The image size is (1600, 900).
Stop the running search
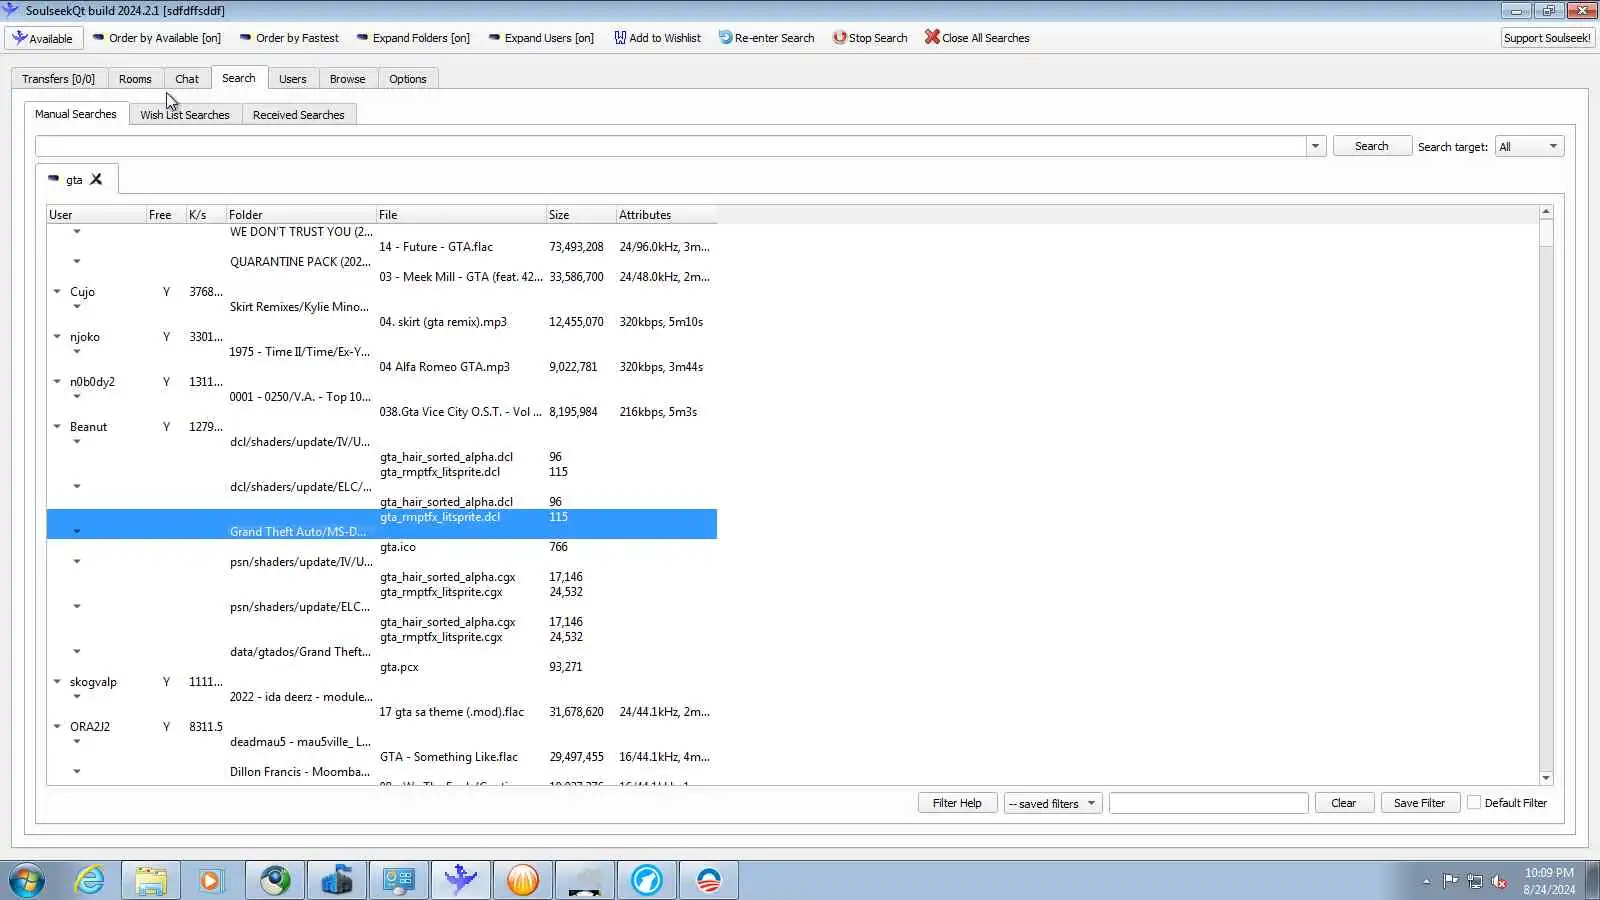tap(870, 38)
